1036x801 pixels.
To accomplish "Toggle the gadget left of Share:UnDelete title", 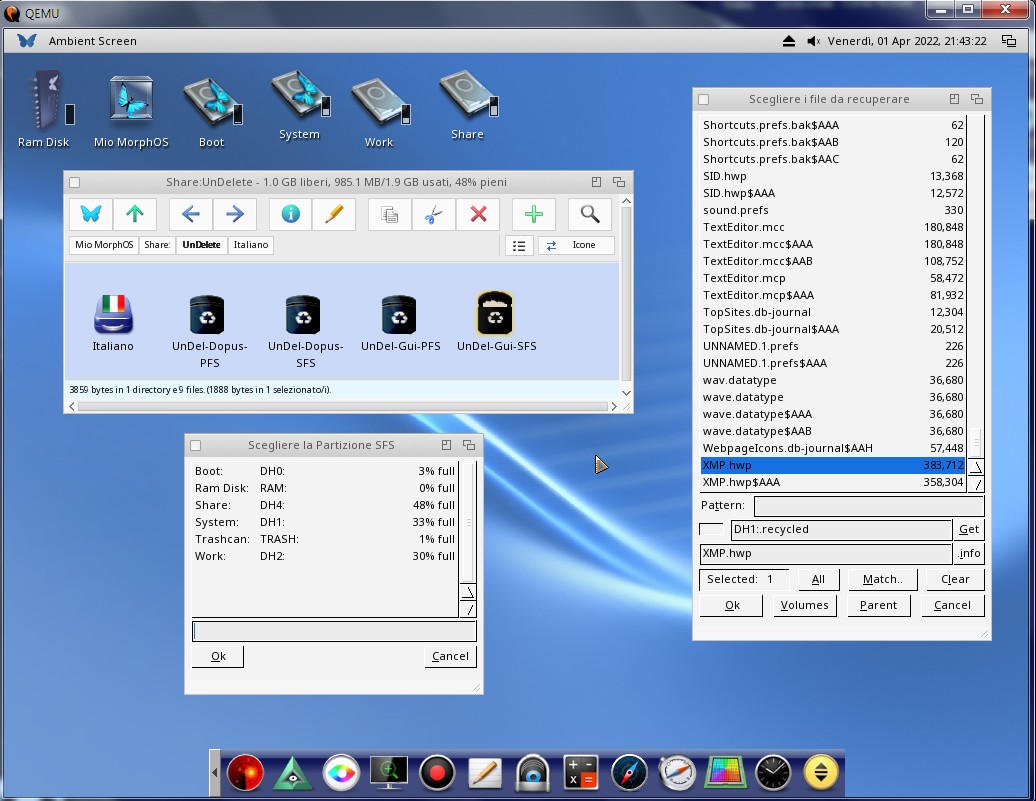I will [75, 182].
